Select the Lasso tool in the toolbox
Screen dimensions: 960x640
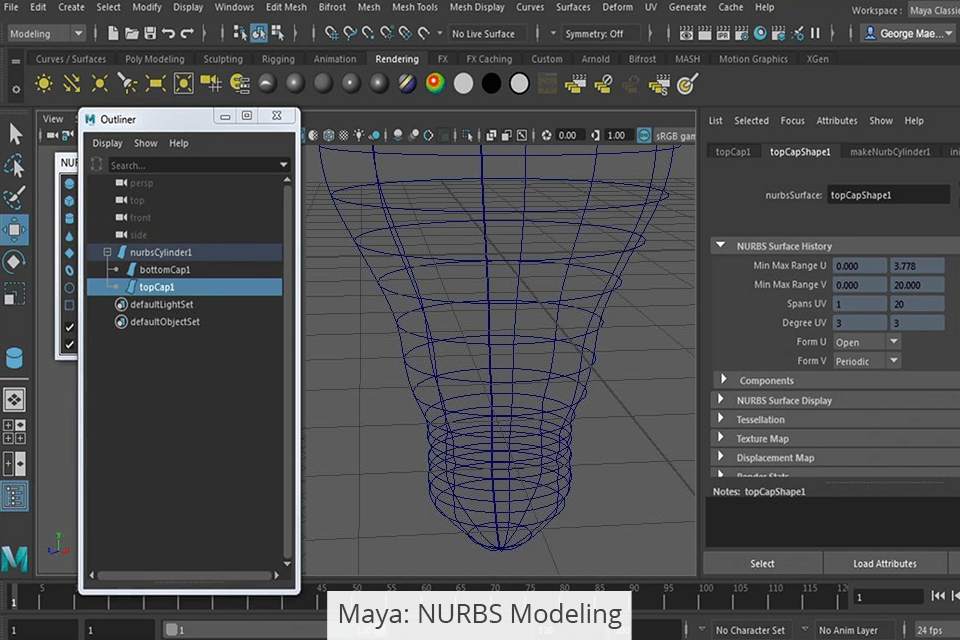pyautogui.click(x=15, y=165)
